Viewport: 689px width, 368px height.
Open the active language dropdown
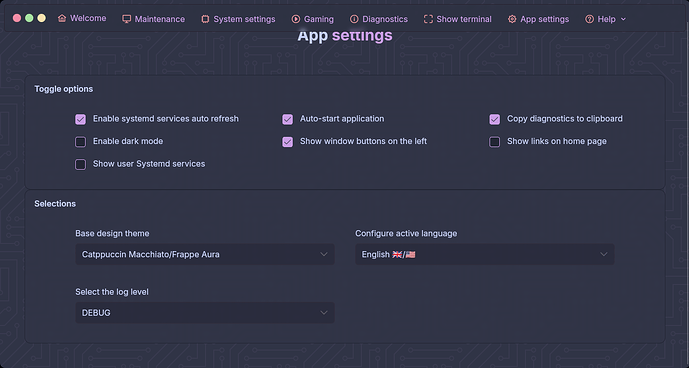click(x=485, y=254)
